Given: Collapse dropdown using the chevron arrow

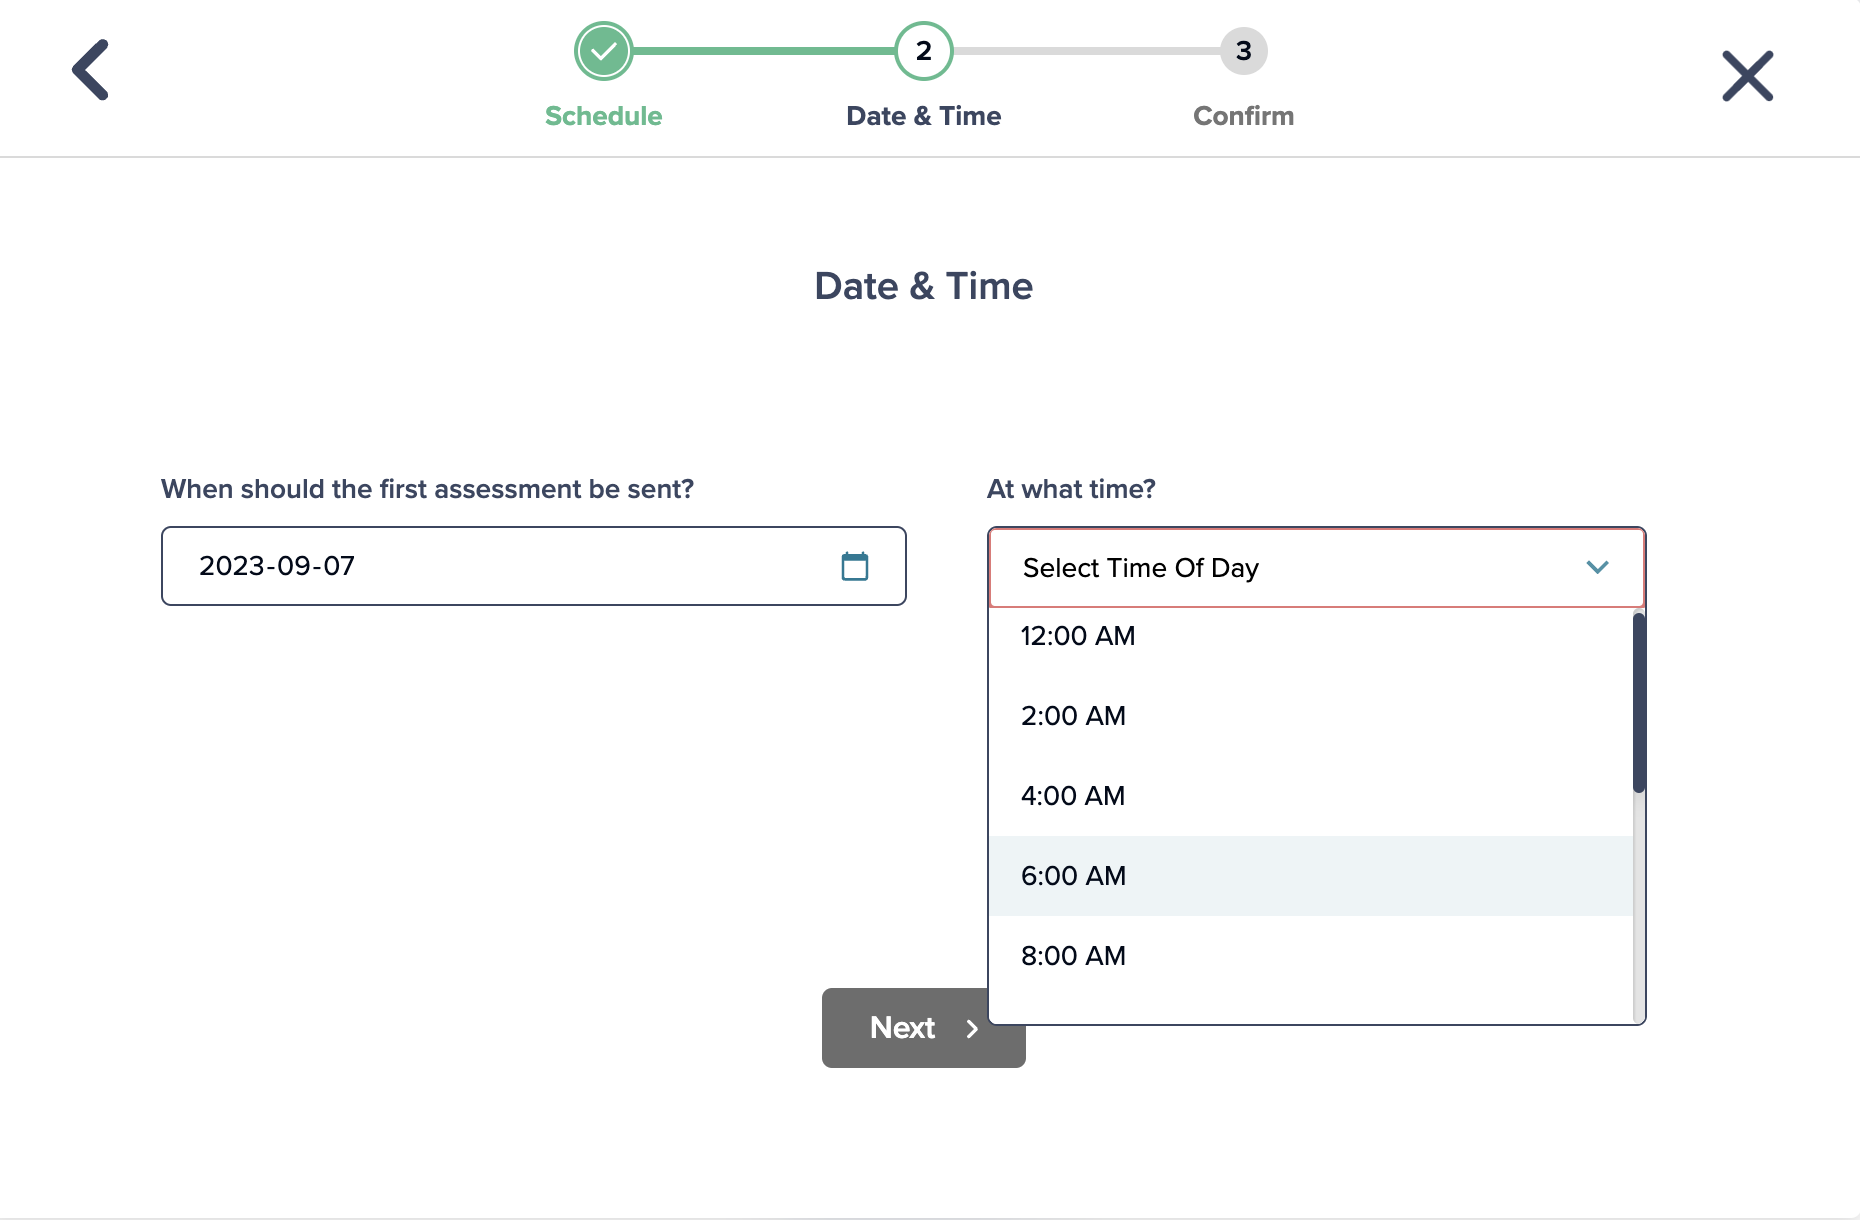Looking at the screenshot, I should (x=1597, y=567).
